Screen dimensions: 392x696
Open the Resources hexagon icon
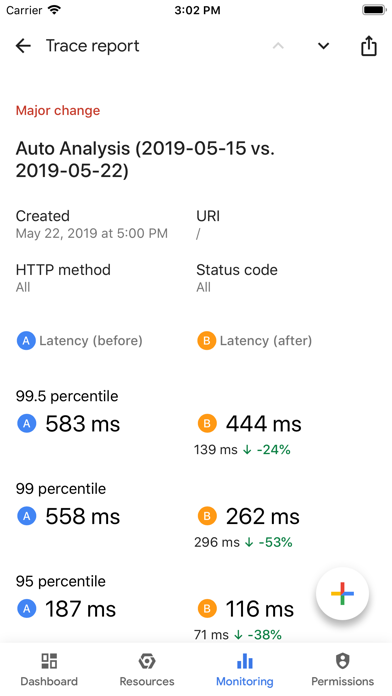(x=147, y=661)
